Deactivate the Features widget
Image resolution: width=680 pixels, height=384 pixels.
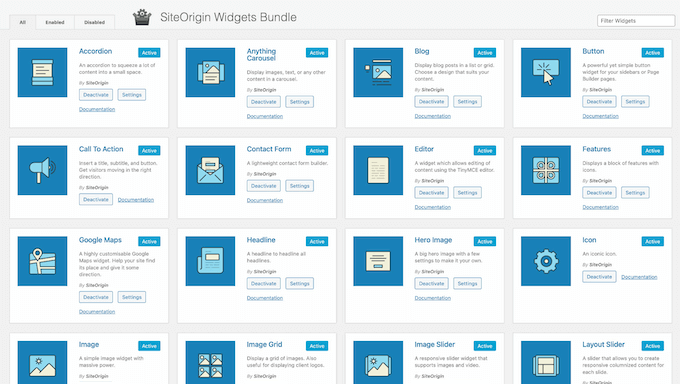click(x=599, y=193)
